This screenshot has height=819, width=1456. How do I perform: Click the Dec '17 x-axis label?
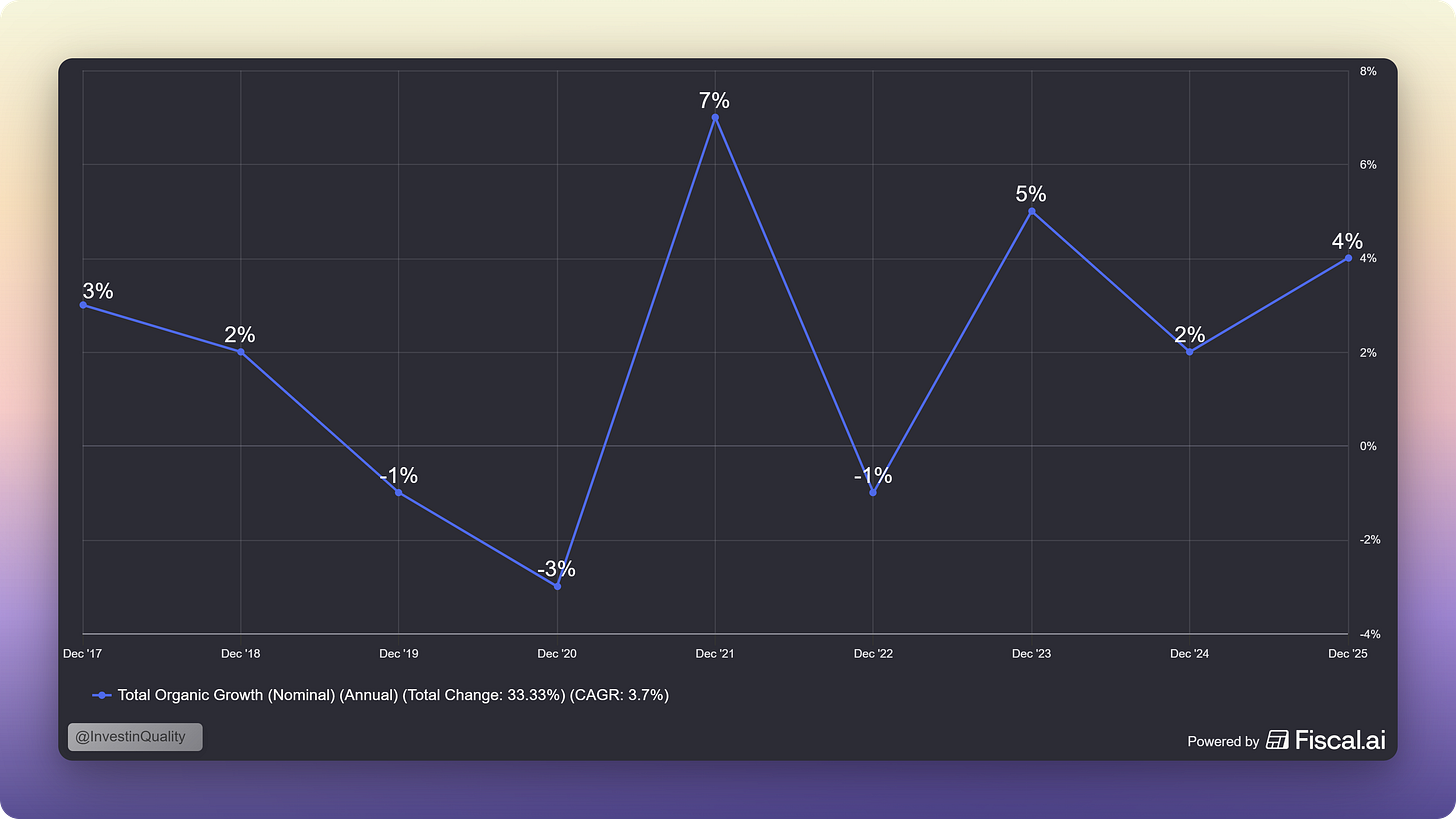(x=82, y=654)
